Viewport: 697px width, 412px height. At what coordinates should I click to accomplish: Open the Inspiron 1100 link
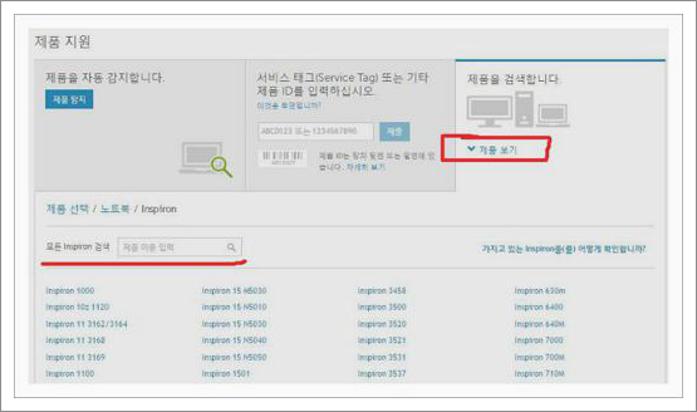(70, 374)
